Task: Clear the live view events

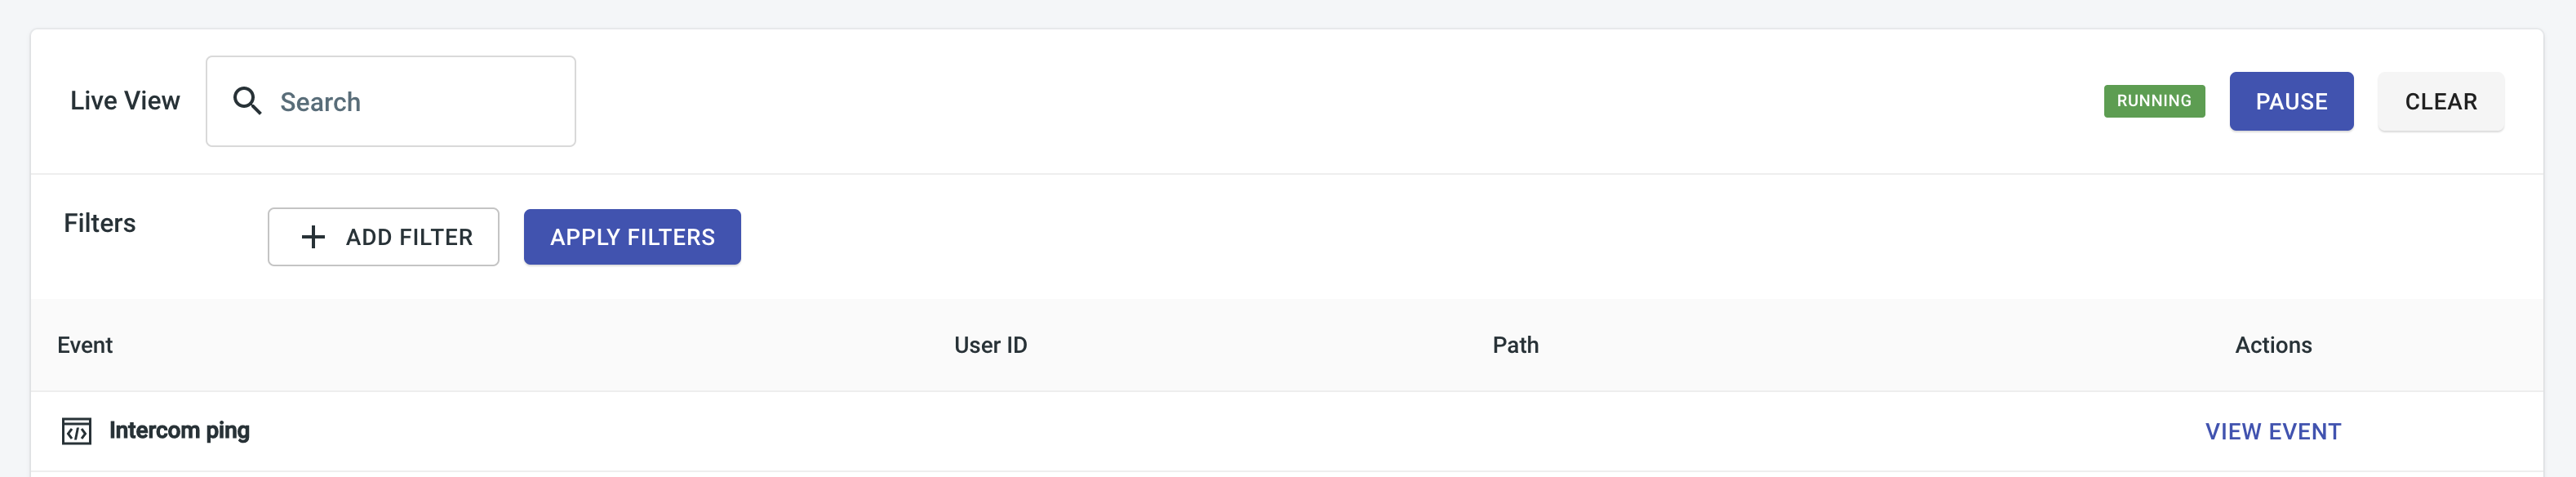Action: (2440, 101)
